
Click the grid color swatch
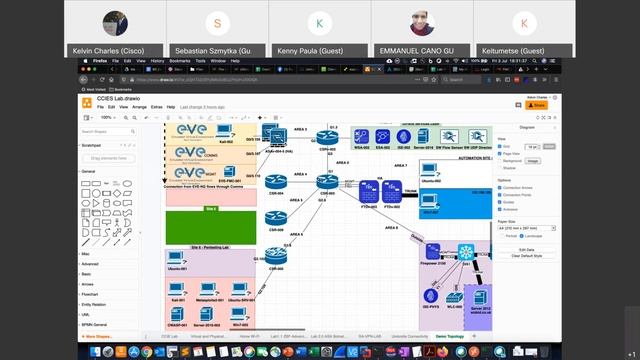(x=549, y=147)
